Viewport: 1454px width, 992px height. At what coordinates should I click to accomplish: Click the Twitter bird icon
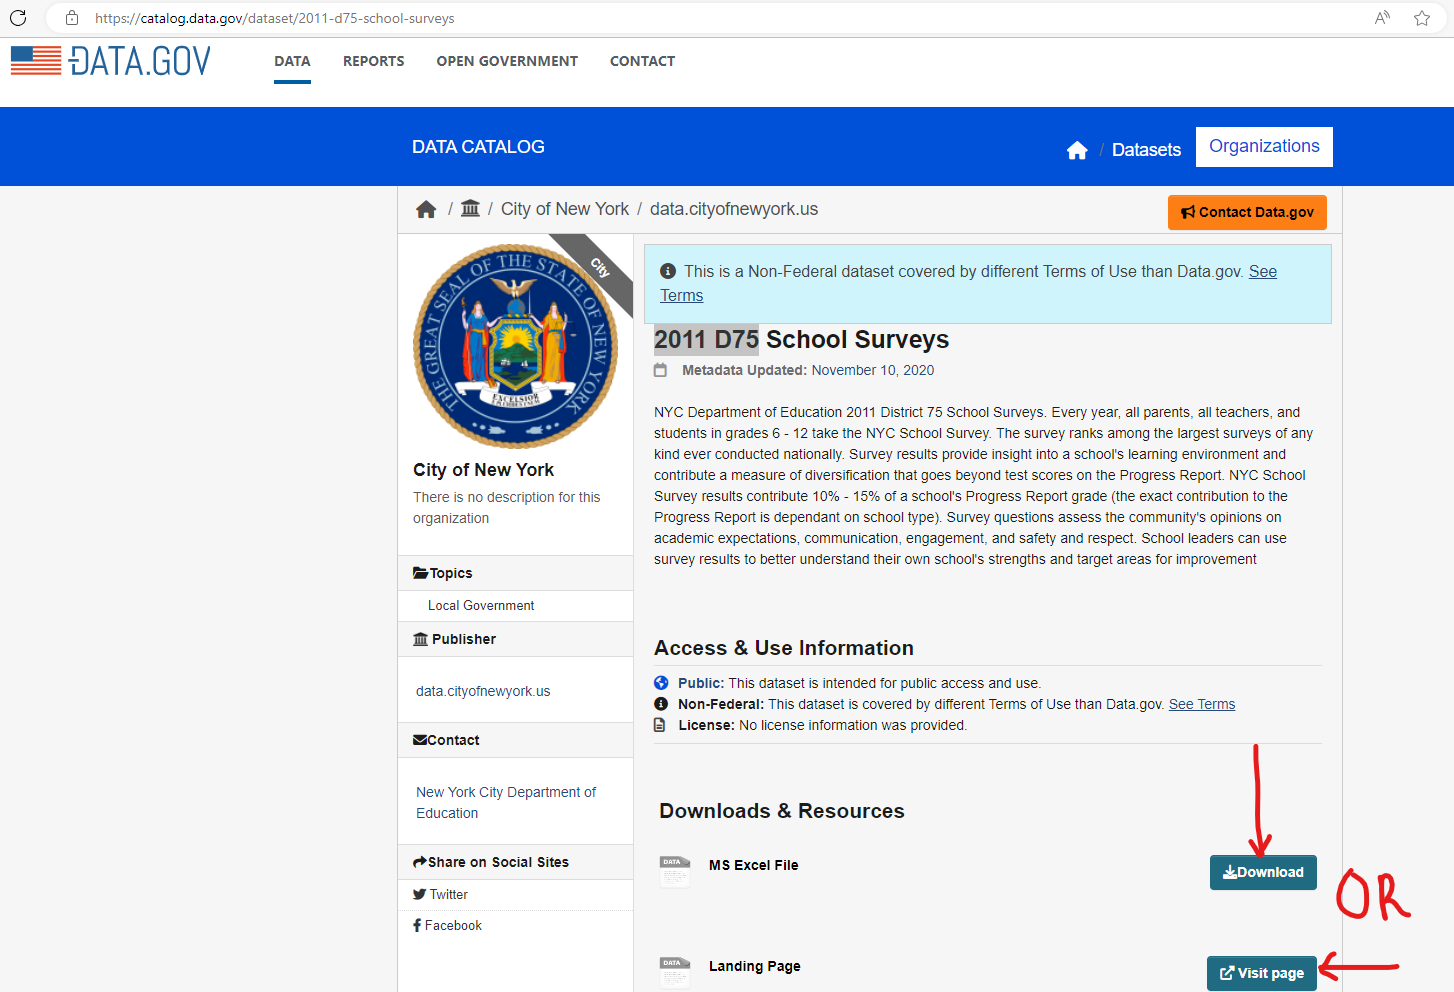[x=419, y=895]
